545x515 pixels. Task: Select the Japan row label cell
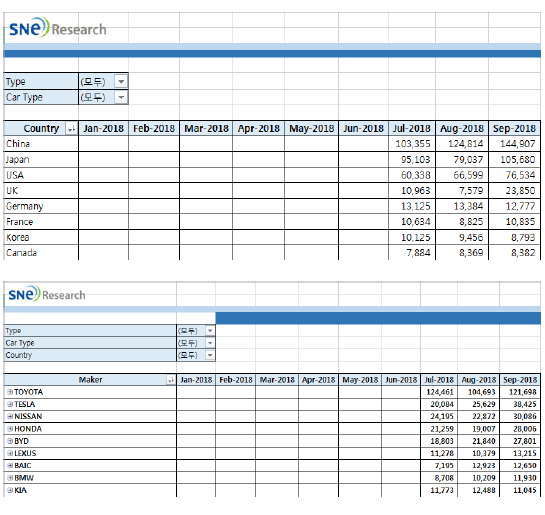(x=41, y=160)
